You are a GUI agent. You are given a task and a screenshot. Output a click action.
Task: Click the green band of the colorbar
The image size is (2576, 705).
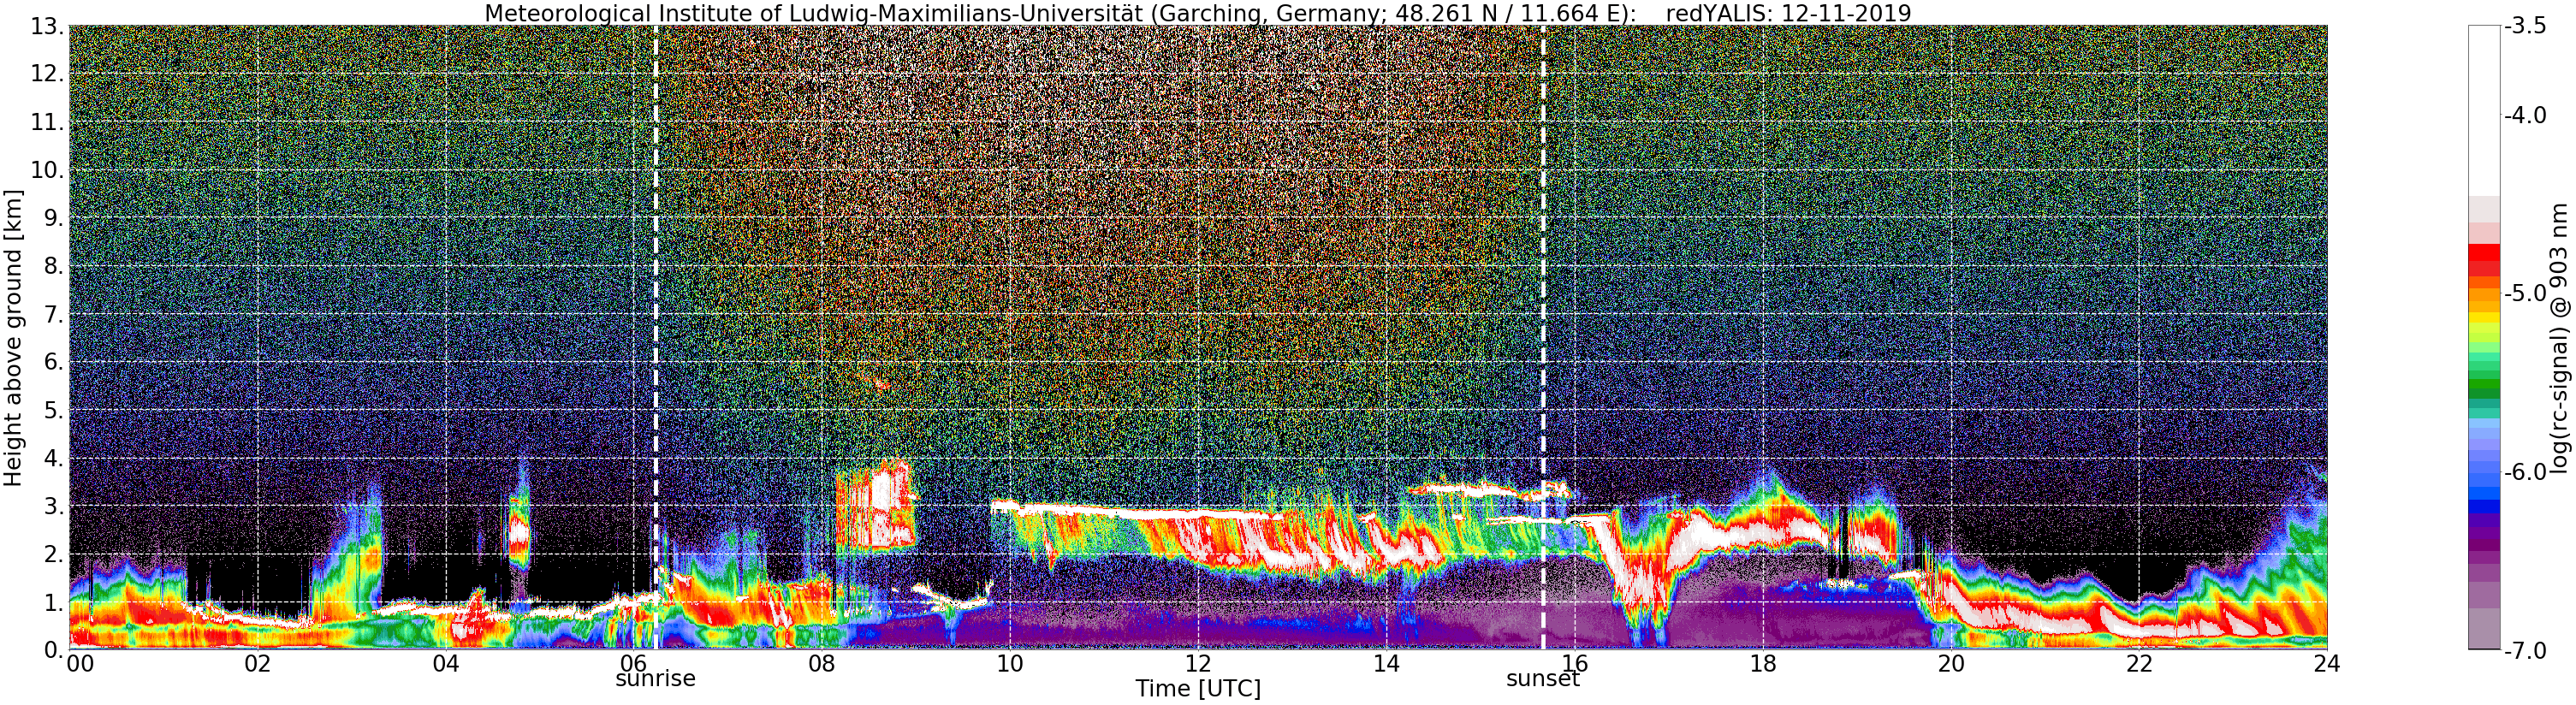point(2484,383)
